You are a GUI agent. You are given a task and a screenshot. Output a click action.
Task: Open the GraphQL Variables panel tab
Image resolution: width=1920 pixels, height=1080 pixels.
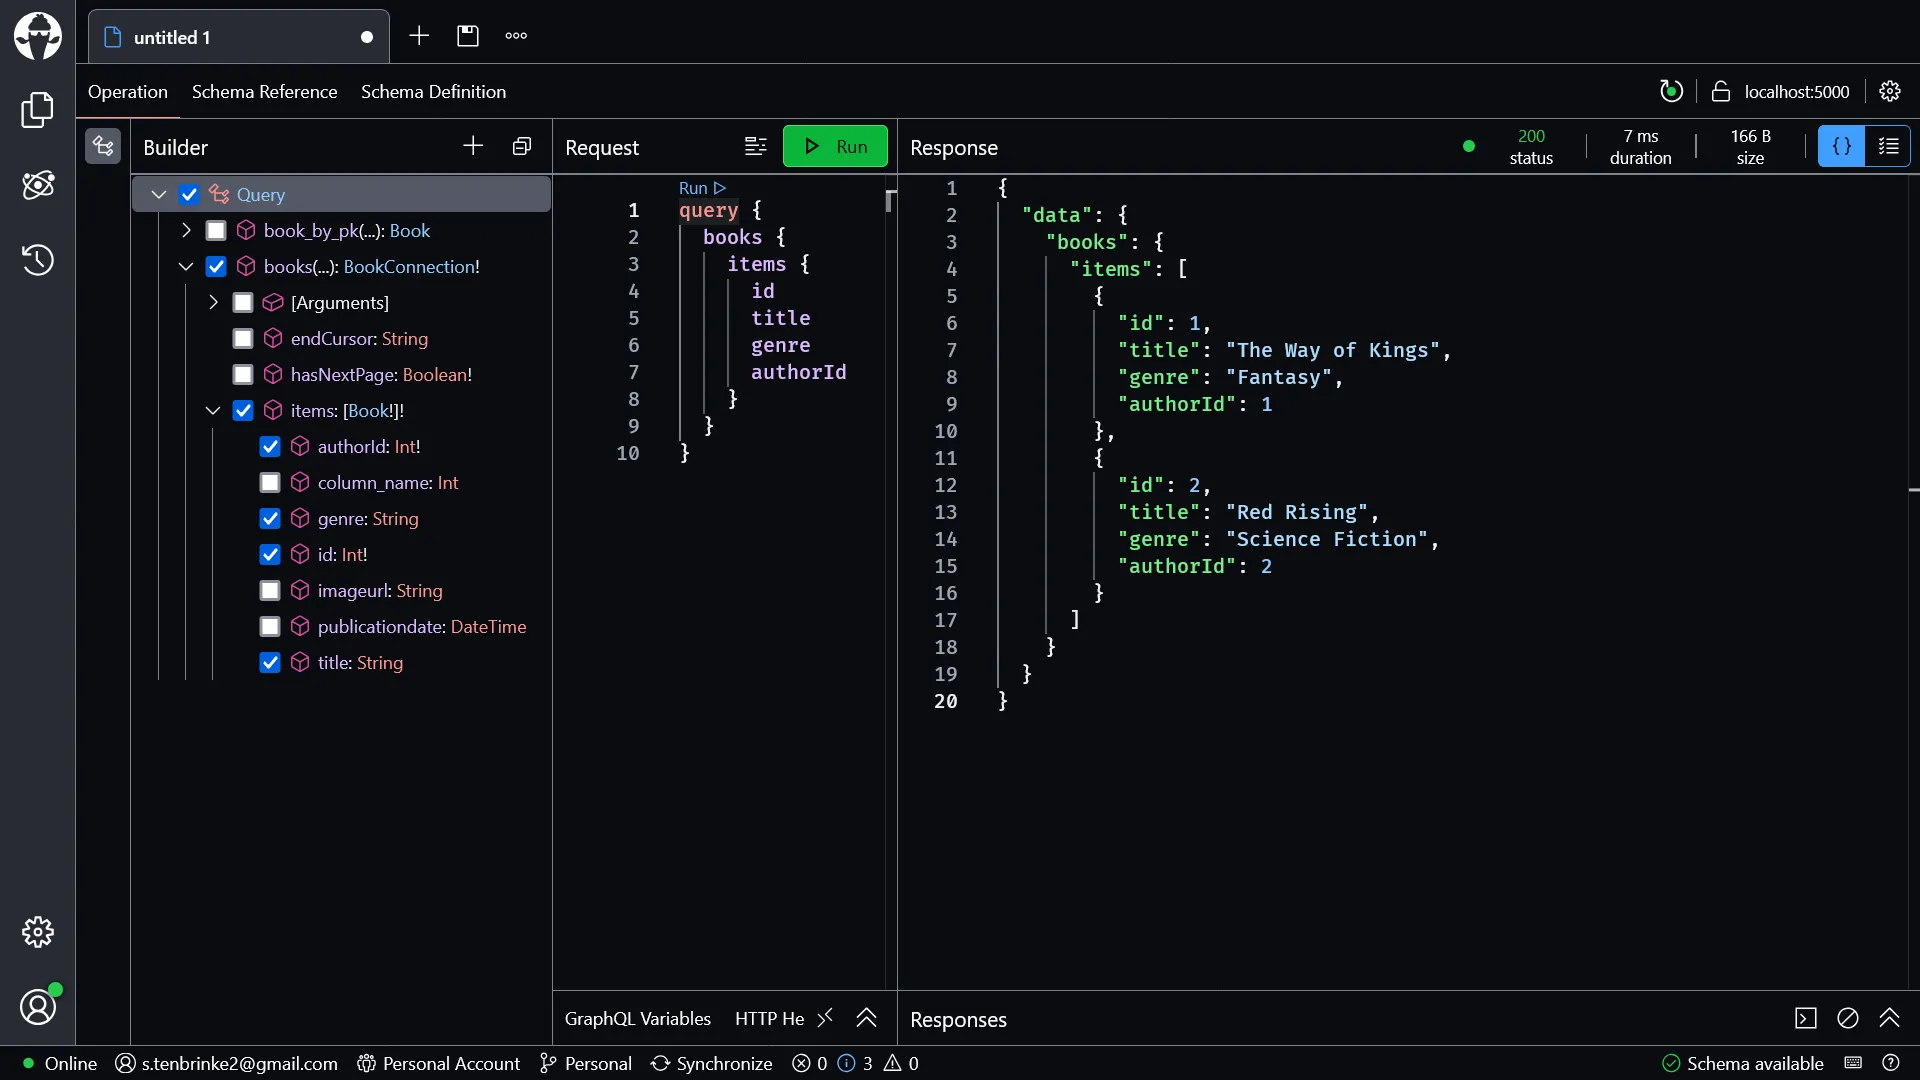pos(637,1018)
